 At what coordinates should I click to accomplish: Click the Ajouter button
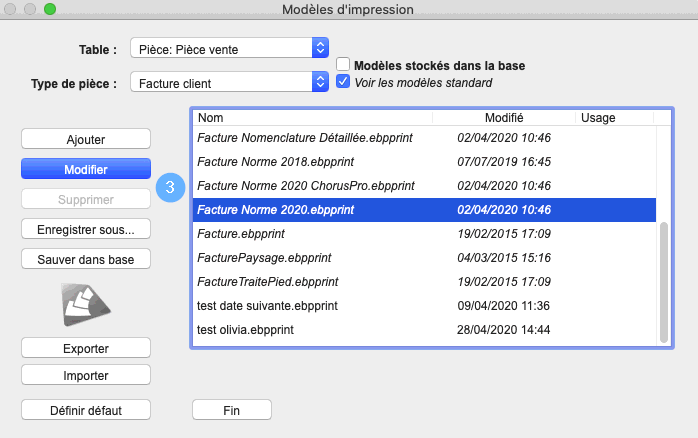coord(86,139)
